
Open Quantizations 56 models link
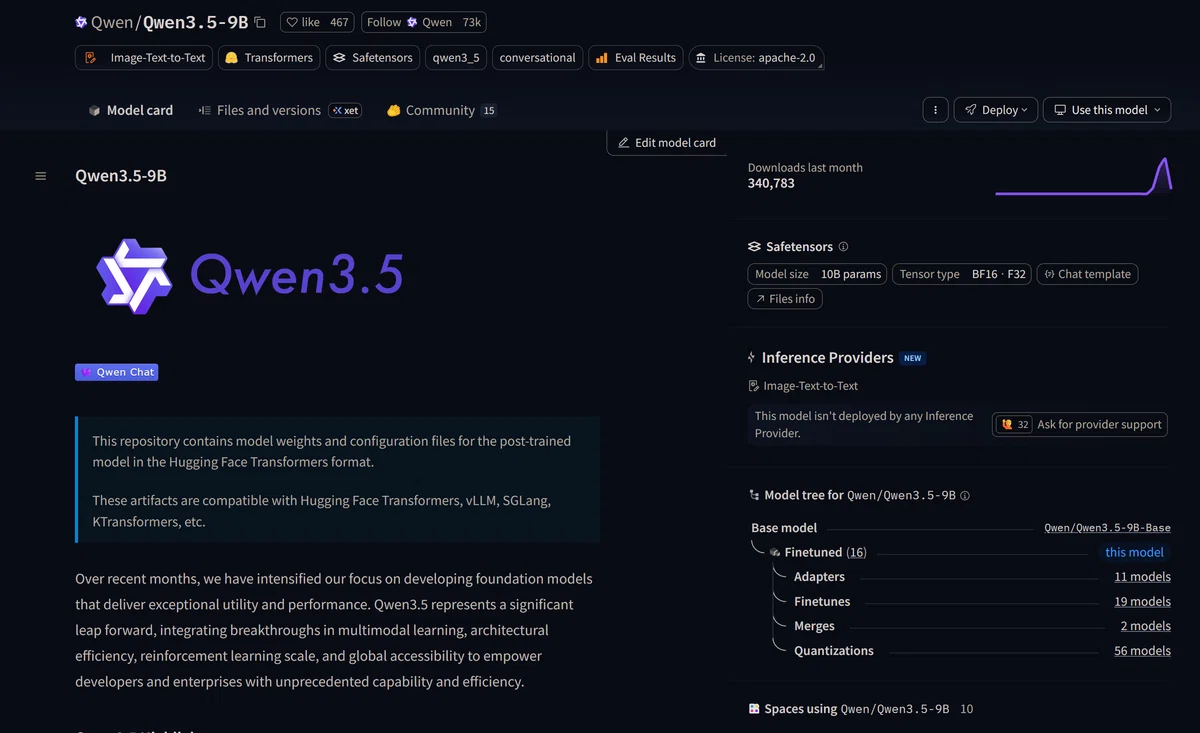pos(1142,651)
